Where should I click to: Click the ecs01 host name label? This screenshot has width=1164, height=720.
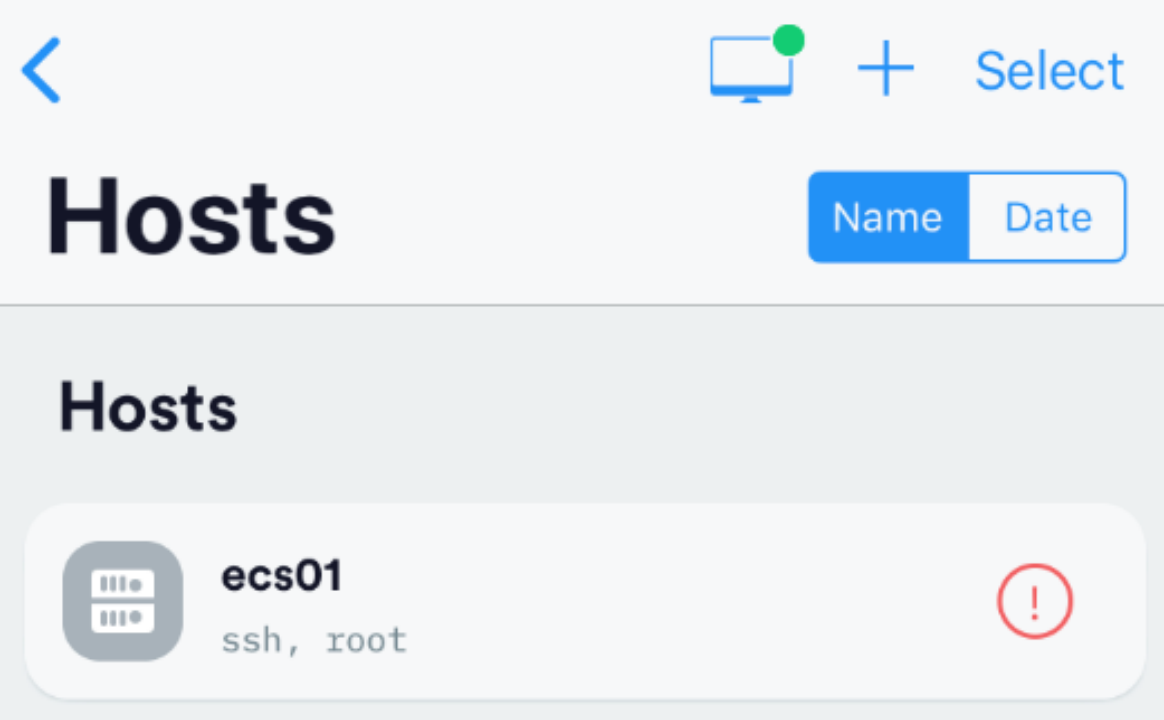point(282,576)
